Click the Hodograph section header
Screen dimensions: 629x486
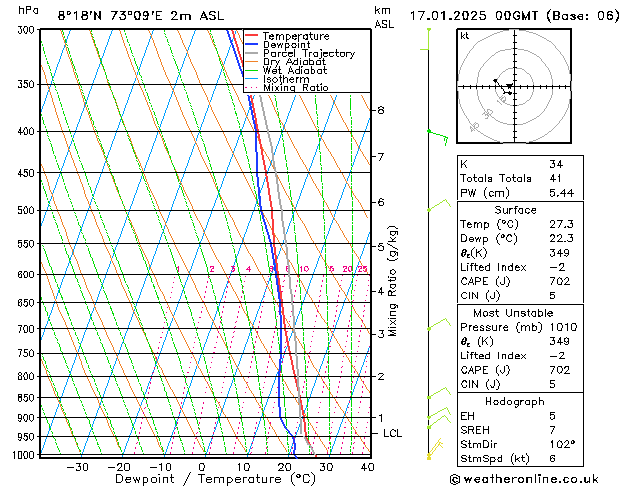[x=515, y=401]
